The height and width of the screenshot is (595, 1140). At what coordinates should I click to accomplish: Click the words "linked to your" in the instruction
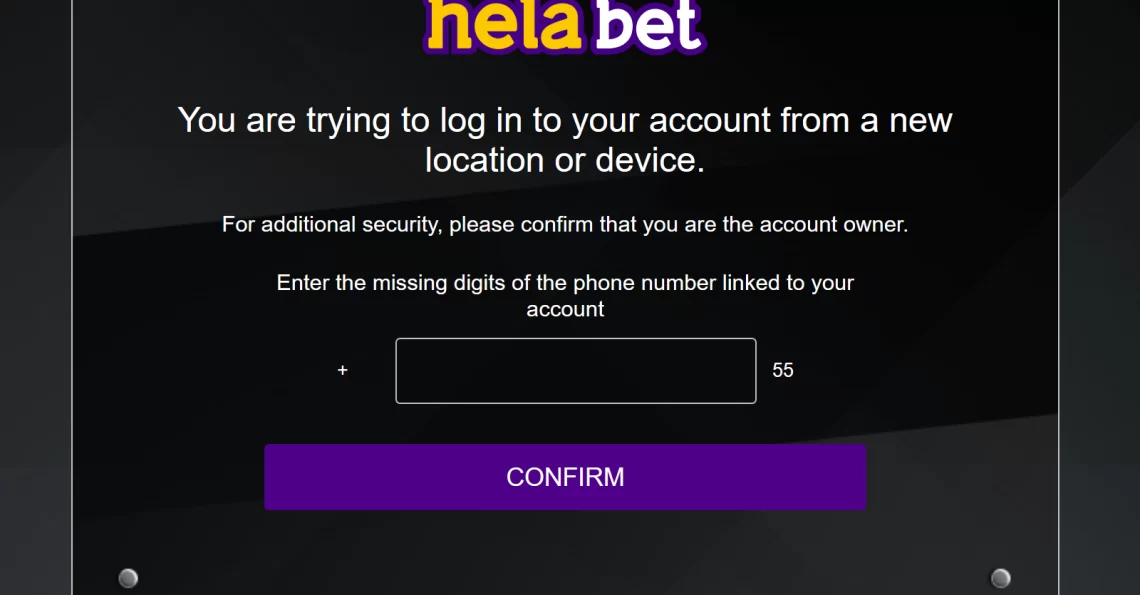point(789,283)
